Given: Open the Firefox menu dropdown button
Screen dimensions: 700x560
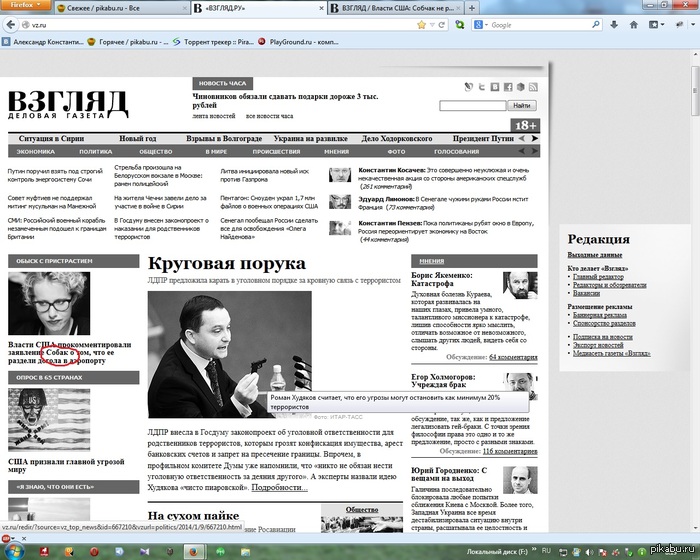Looking at the screenshot, I should 25,7.
